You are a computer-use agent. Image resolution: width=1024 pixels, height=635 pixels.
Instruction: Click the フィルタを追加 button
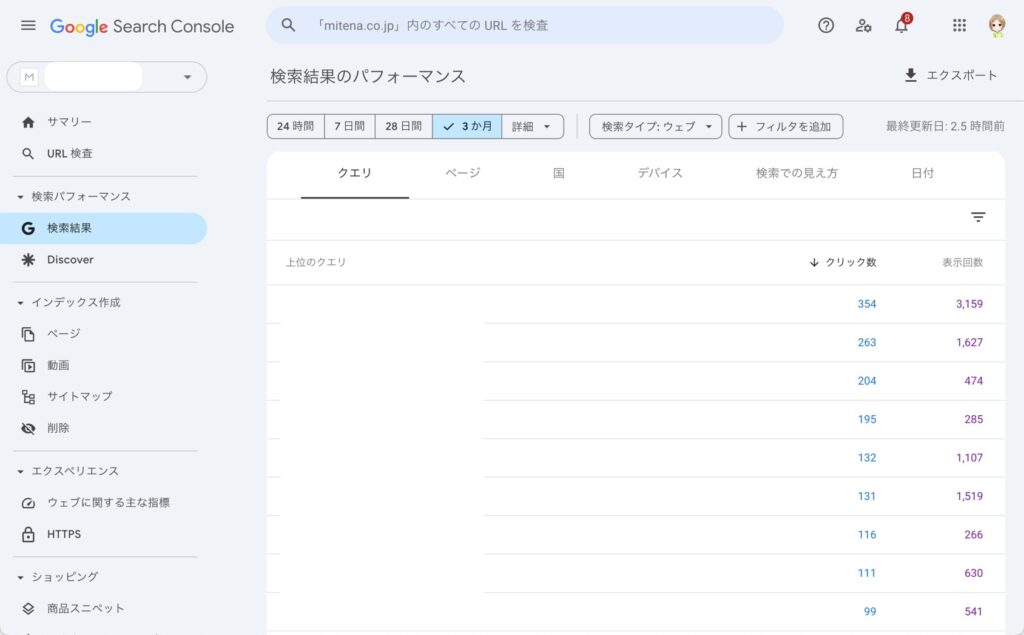coord(785,127)
